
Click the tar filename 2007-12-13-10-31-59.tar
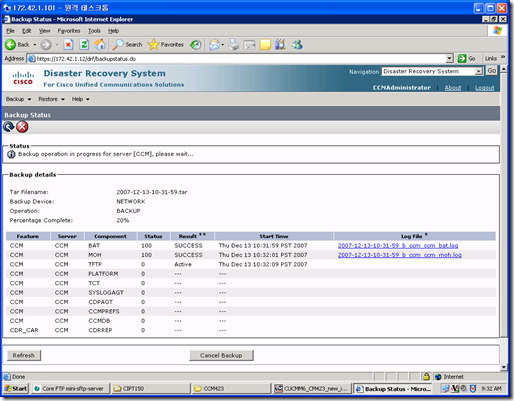(x=152, y=192)
